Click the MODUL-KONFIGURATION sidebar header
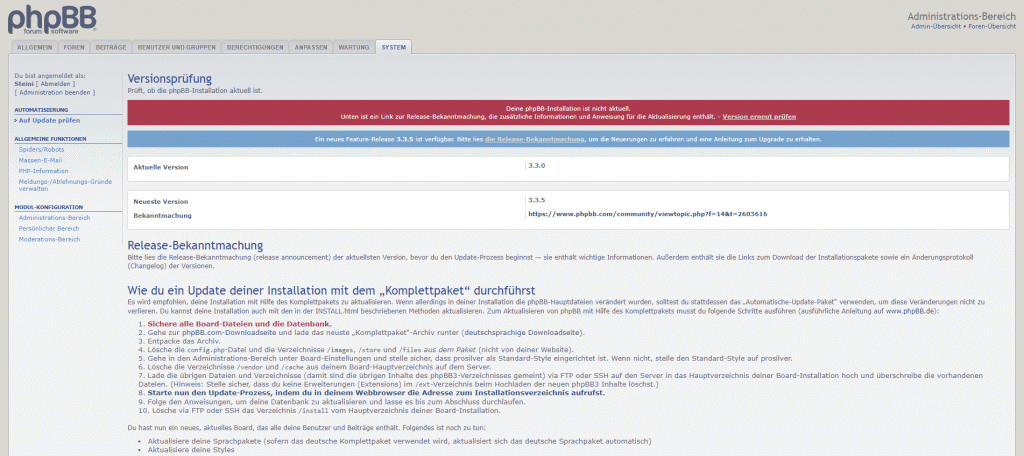The image size is (1024, 456). pyautogui.click(x=48, y=207)
